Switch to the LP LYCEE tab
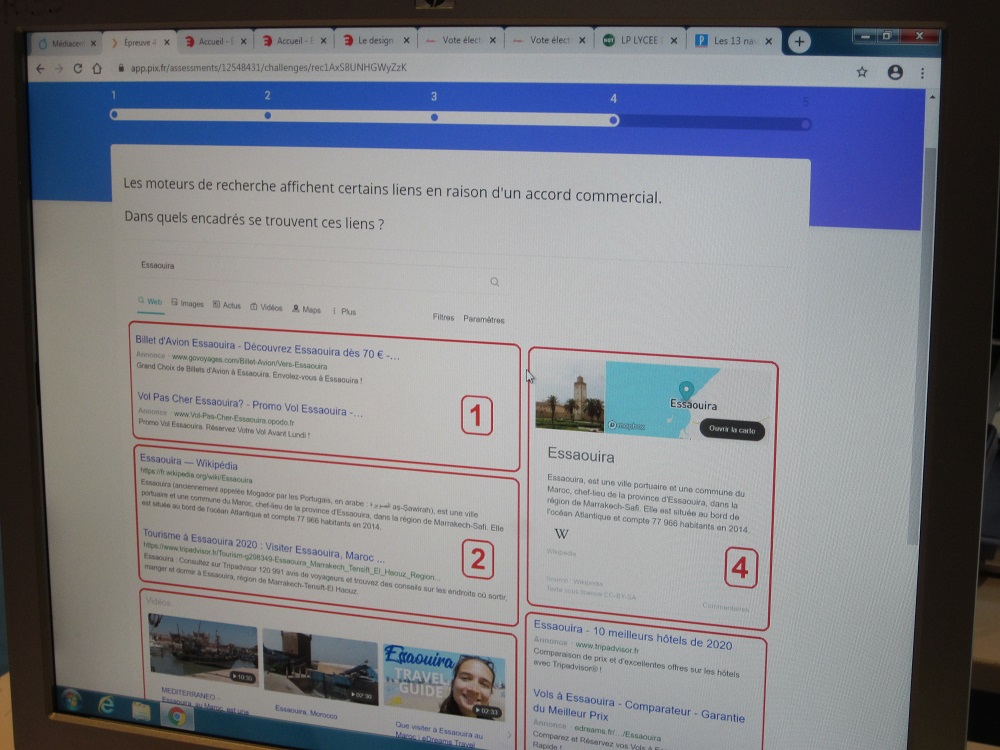The height and width of the screenshot is (750, 1000). tap(640, 40)
